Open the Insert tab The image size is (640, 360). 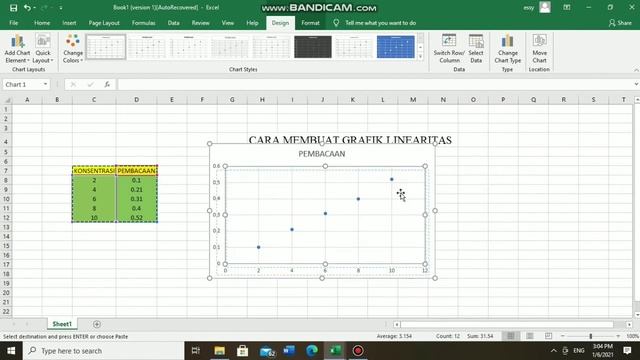69,23
